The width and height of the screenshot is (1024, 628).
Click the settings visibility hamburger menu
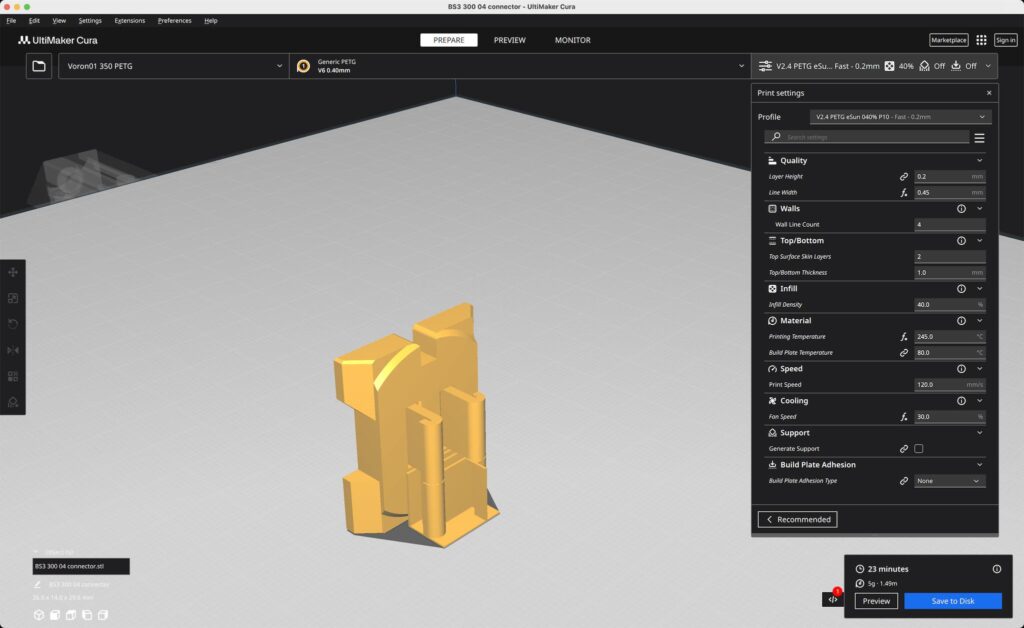click(x=979, y=138)
